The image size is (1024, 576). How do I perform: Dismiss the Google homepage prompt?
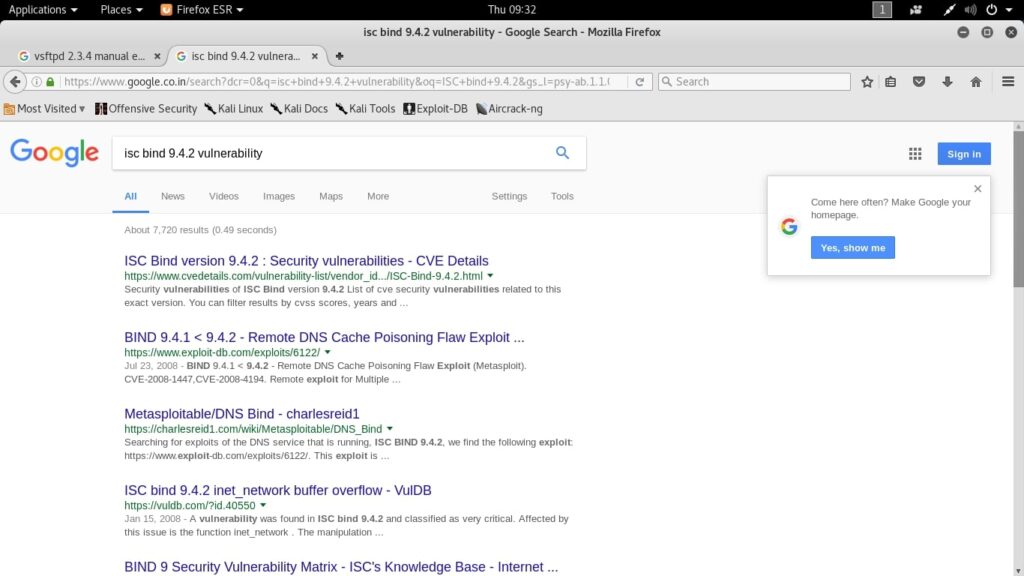point(978,189)
